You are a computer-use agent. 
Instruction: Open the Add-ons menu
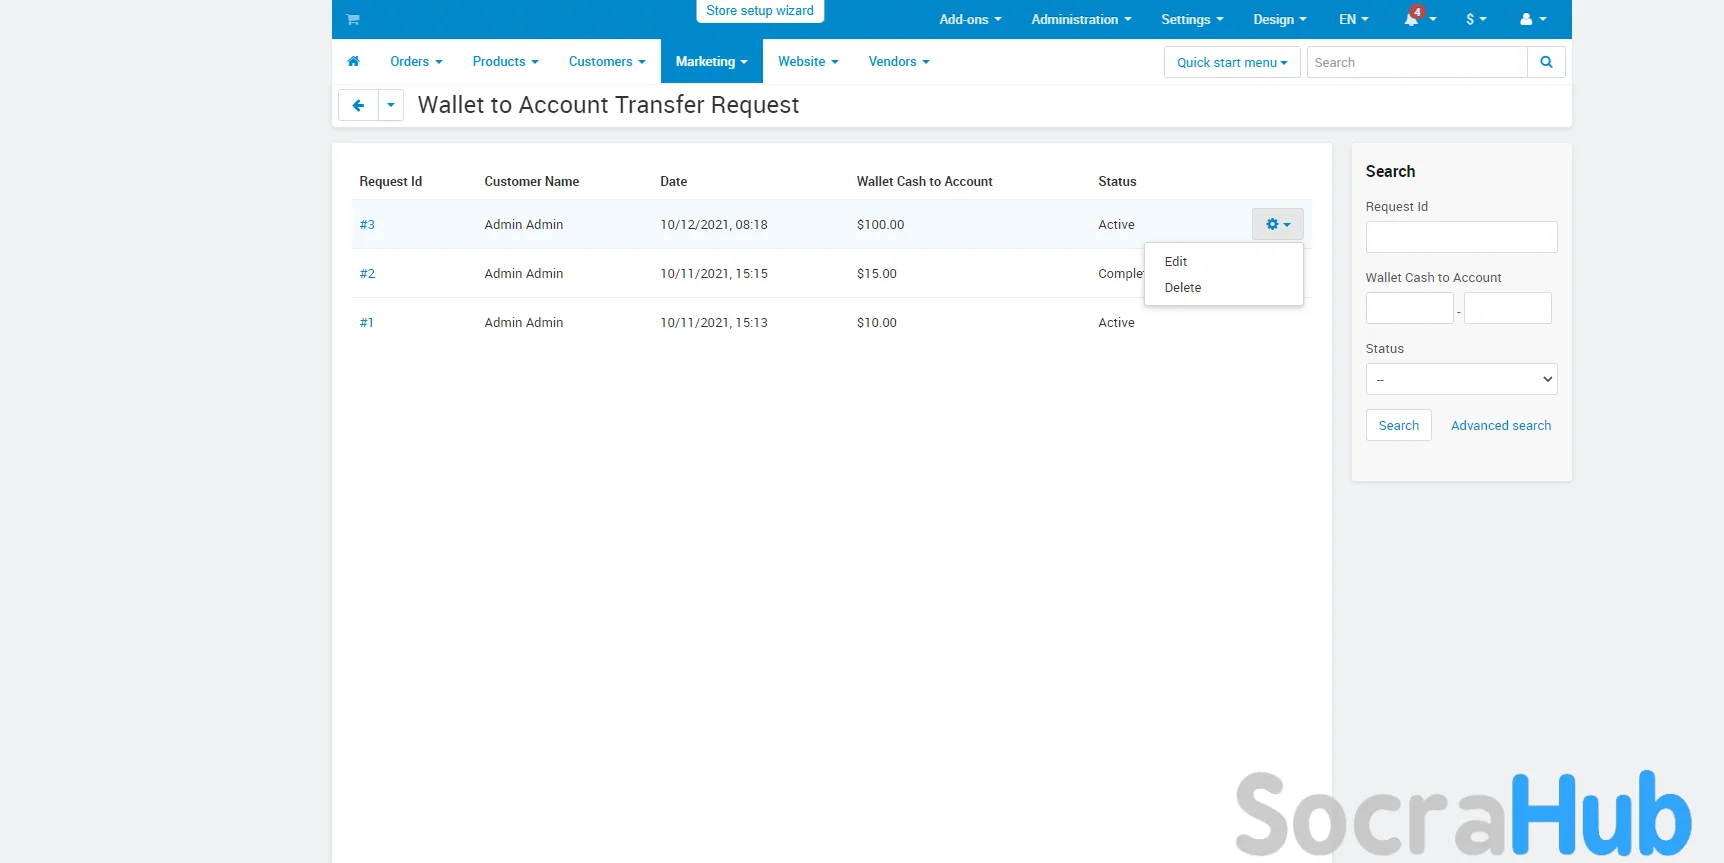point(969,19)
